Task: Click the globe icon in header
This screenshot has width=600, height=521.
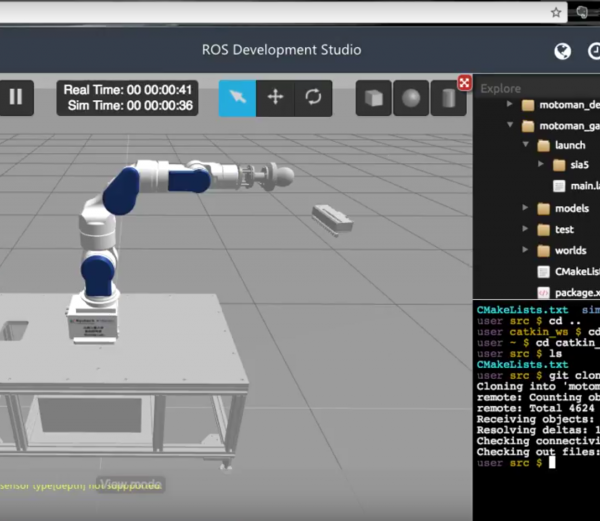Action: point(563,50)
